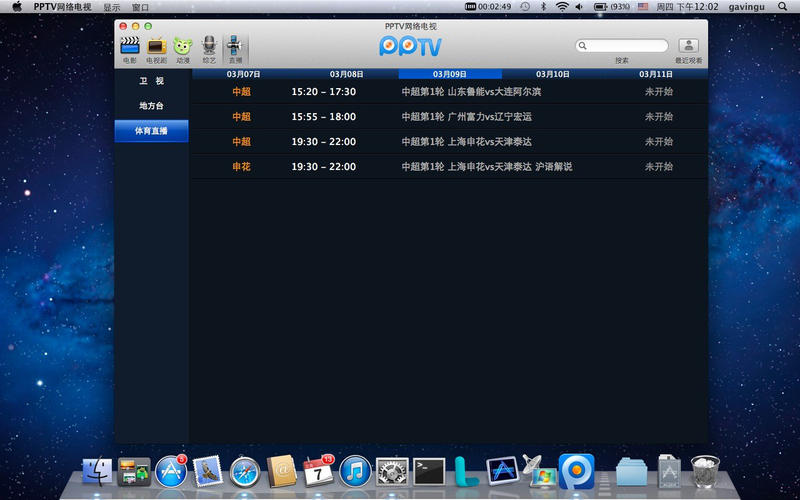Open the 显示 menu in menu bar
This screenshot has height=500, width=800.
pyautogui.click(x=112, y=7)
